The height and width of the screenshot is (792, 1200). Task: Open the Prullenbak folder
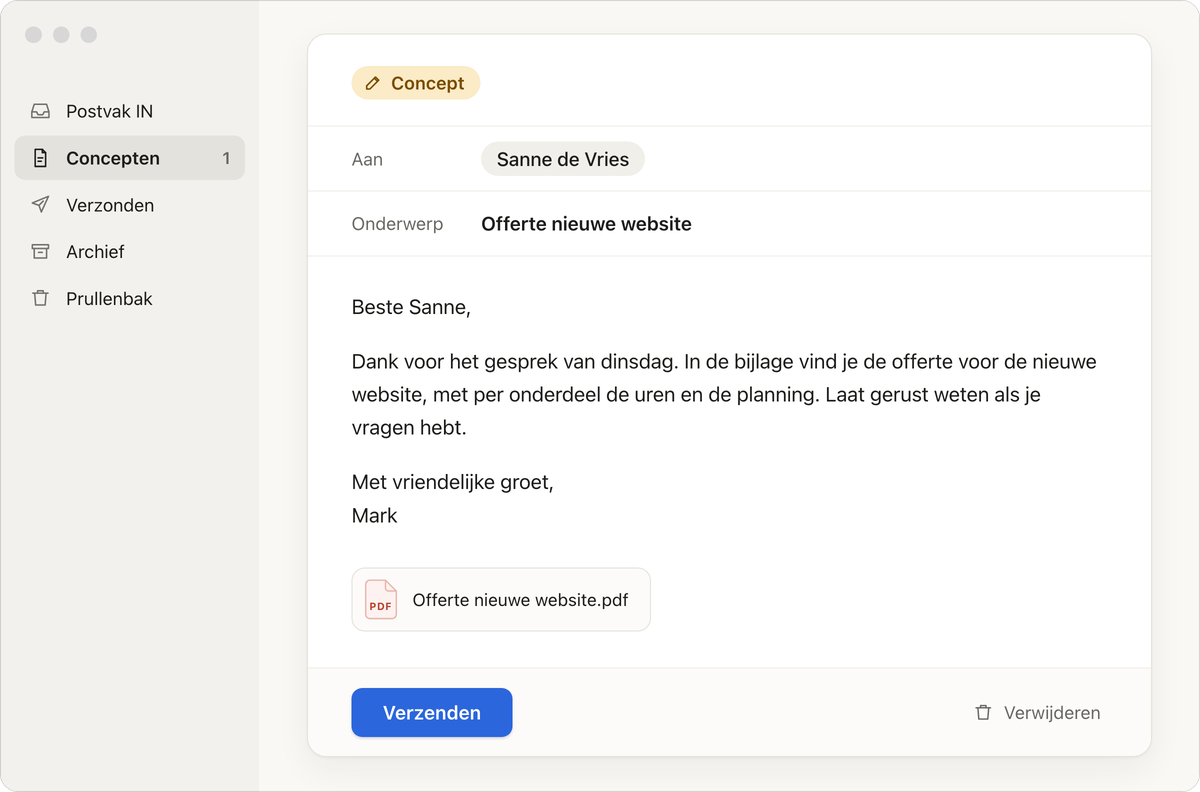point(130,299)
